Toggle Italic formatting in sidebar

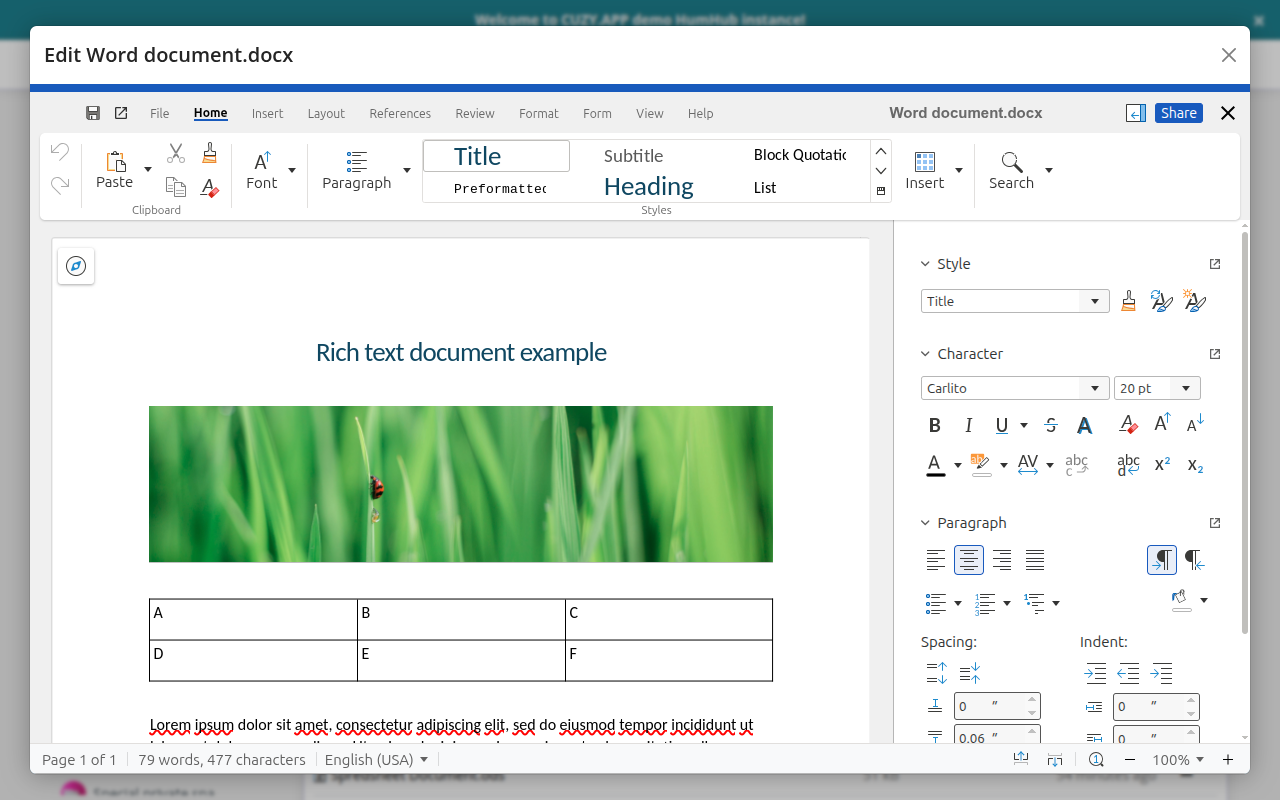click(x=968, y=425)
